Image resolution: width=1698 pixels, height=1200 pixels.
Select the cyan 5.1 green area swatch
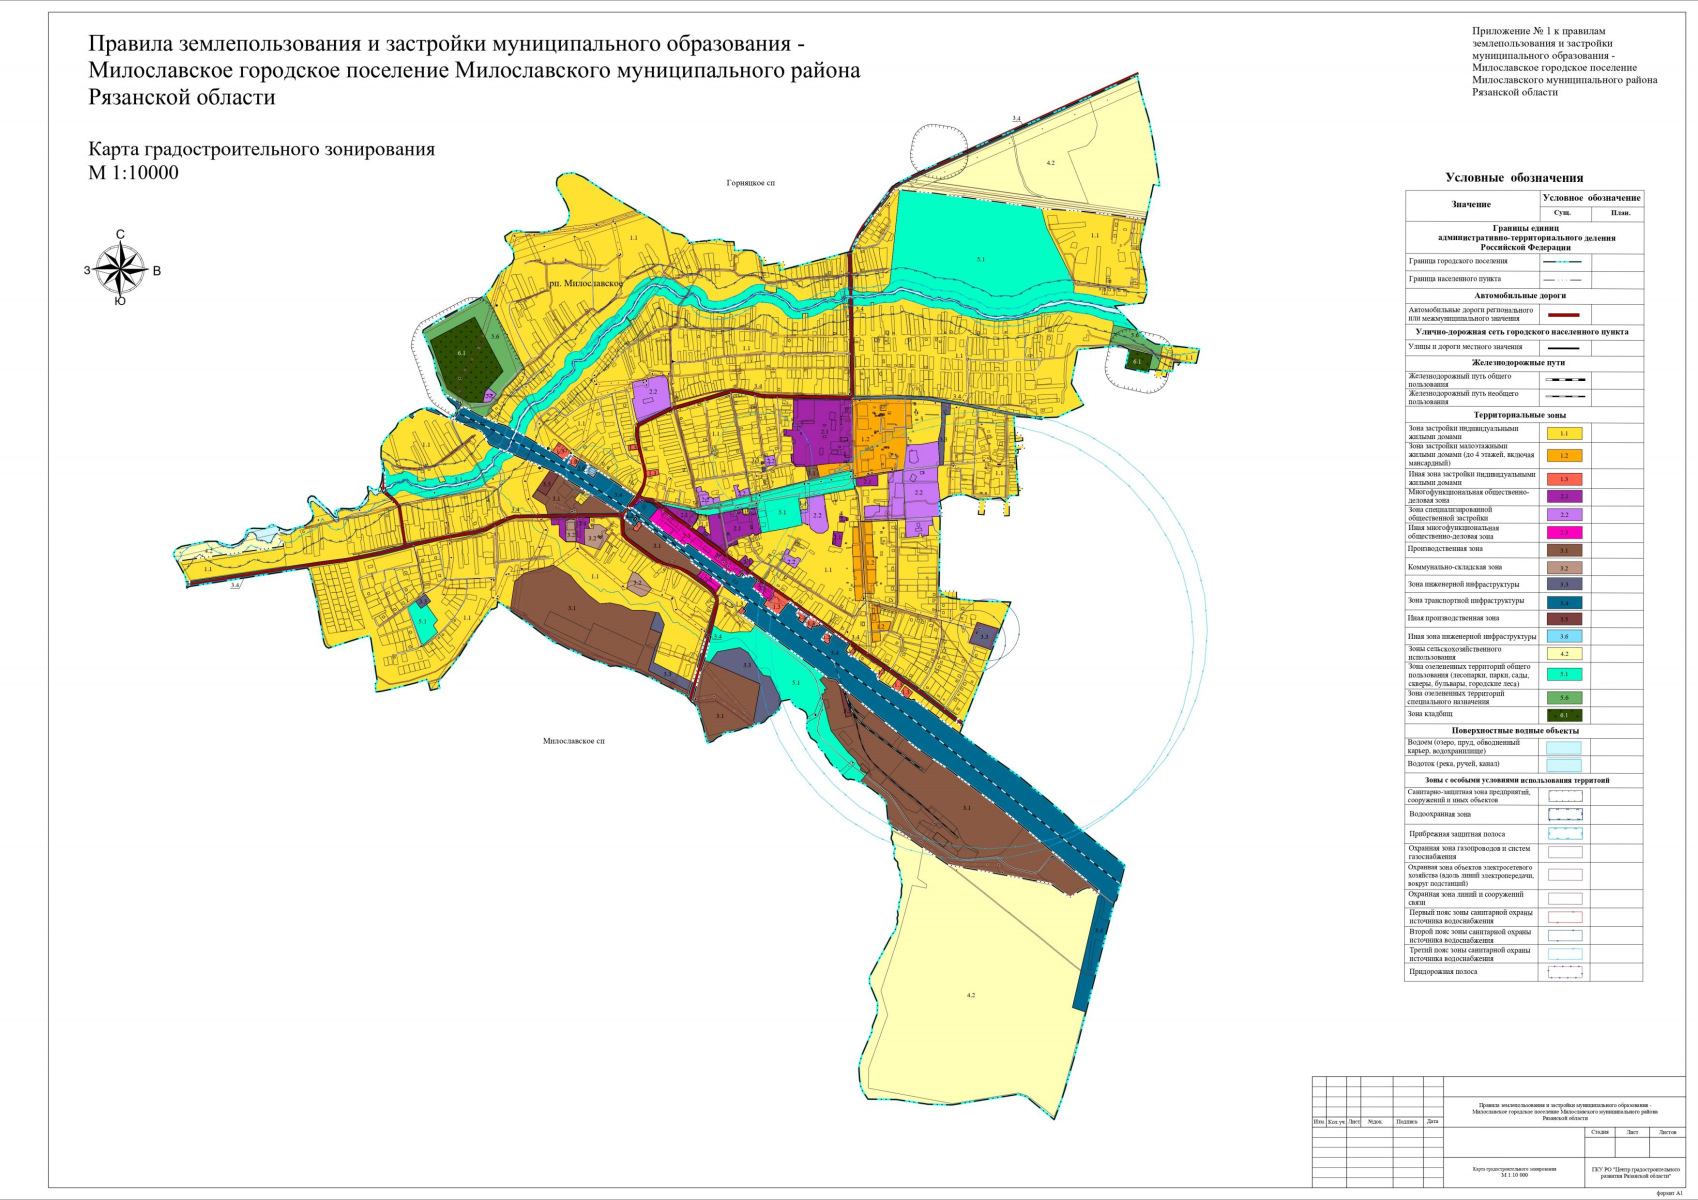pyautogui.click(x=1564, y=675)
